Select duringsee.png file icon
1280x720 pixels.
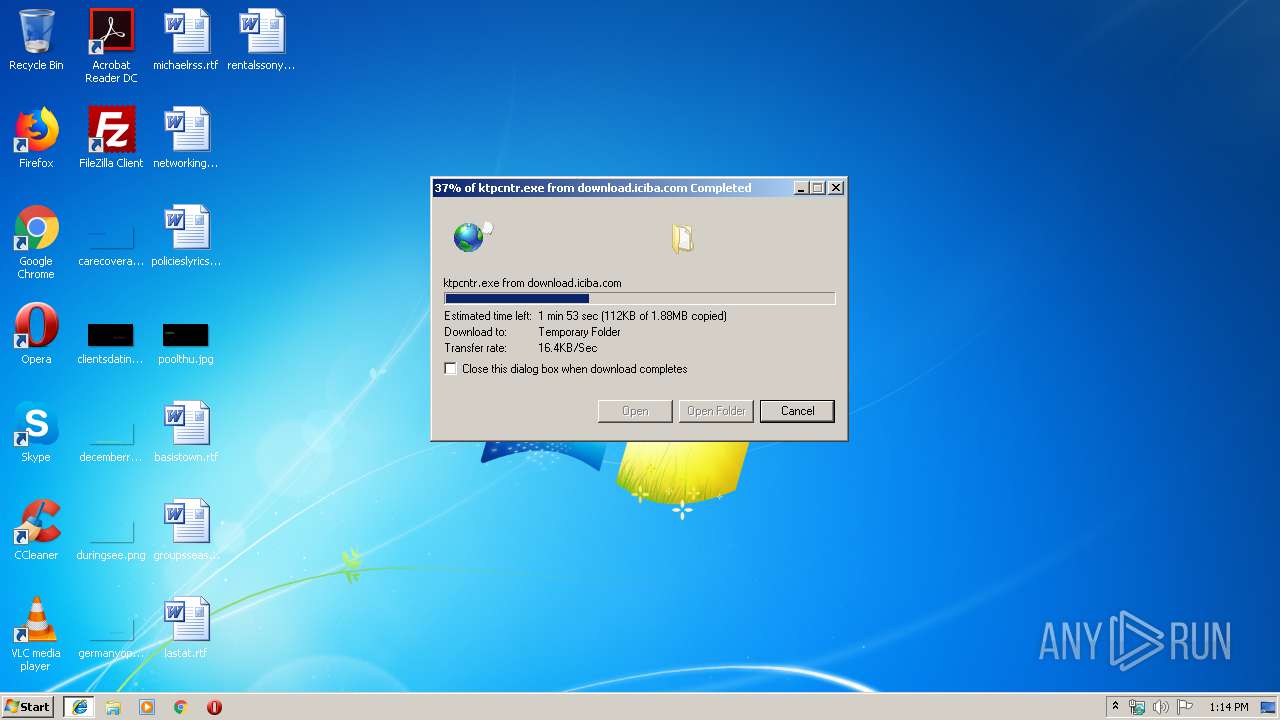[x=111, y=538]
